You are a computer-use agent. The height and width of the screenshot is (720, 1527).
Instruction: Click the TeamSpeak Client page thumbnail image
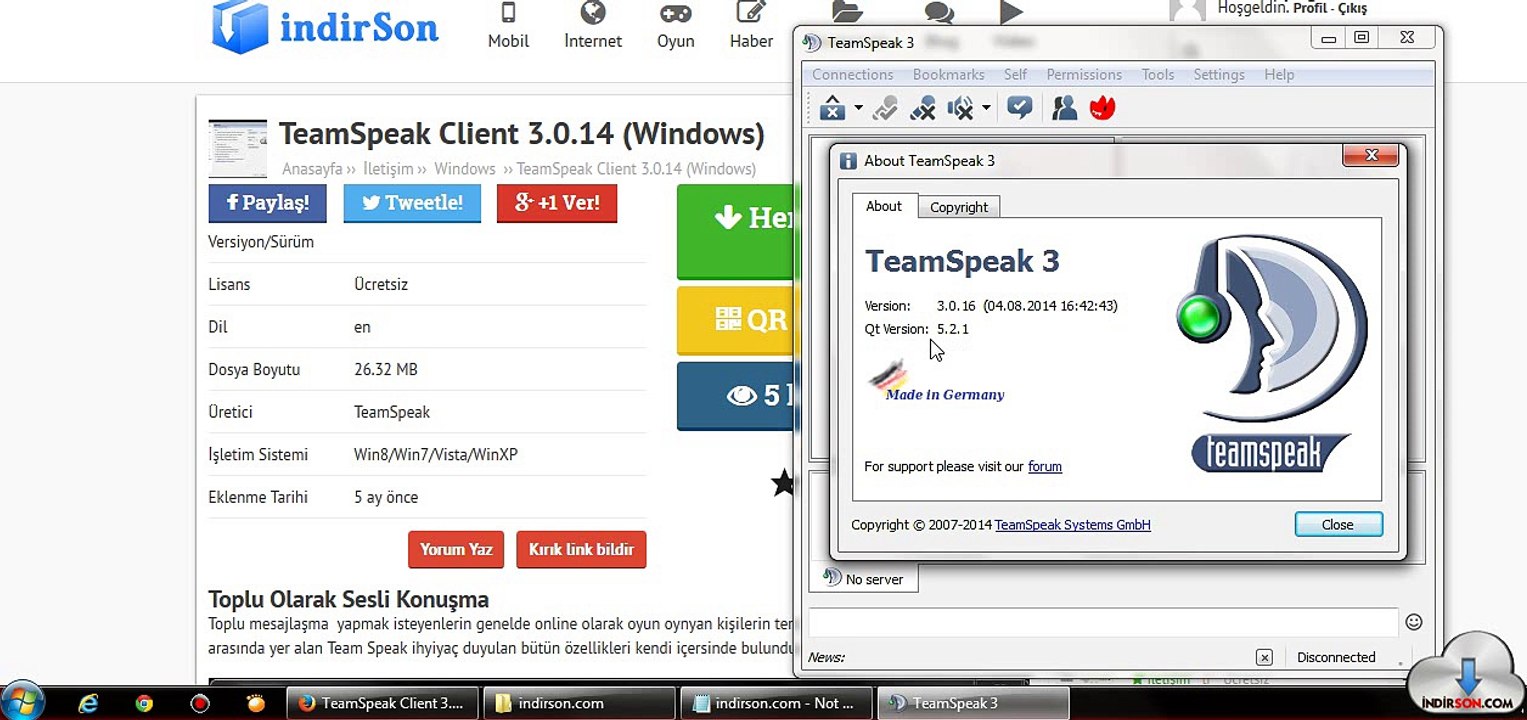(238, 149)
